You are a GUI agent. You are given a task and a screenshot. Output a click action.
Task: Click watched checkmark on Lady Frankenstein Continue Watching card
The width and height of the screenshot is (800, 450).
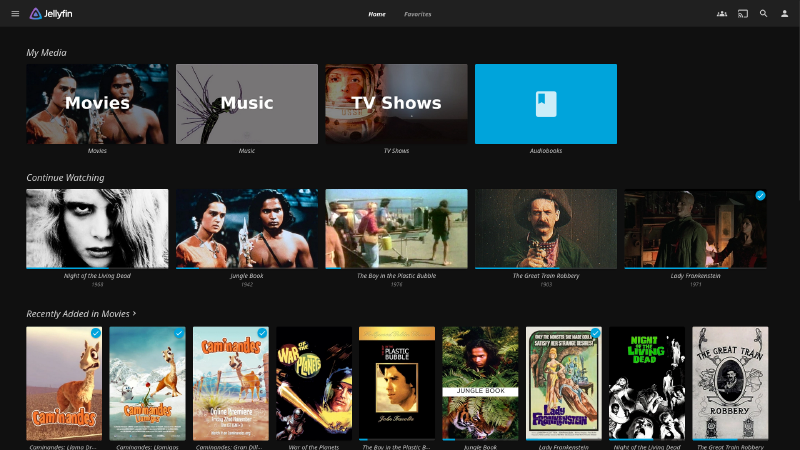(760, 196)
